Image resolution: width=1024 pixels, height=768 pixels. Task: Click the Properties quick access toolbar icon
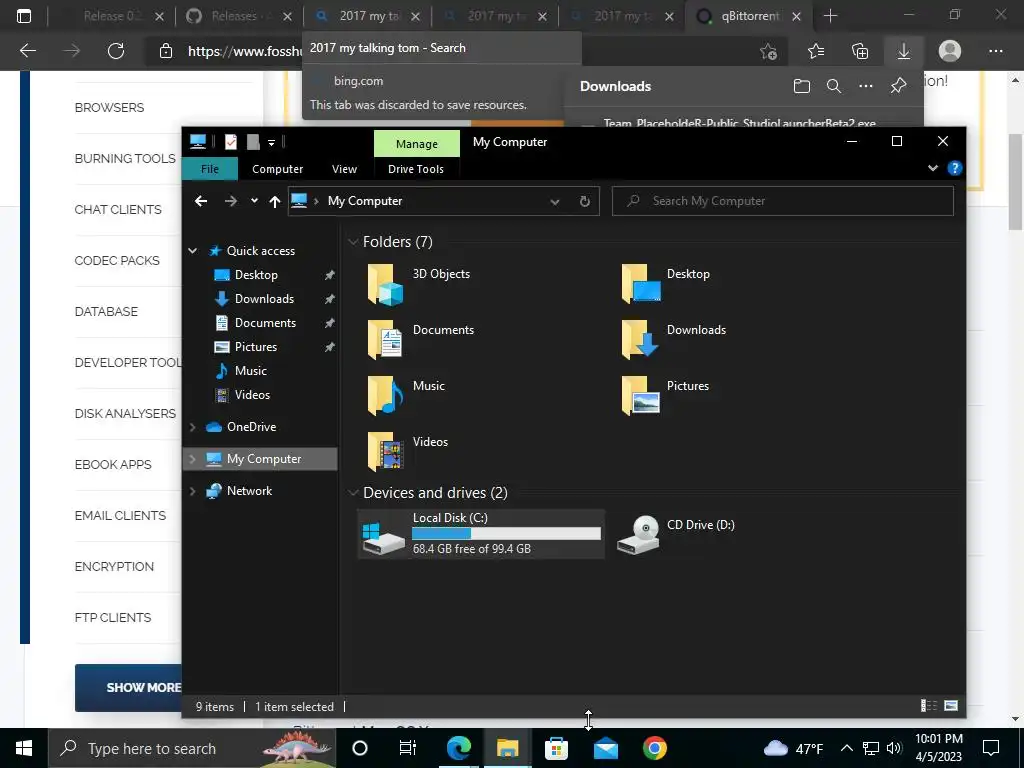(231, 142)
